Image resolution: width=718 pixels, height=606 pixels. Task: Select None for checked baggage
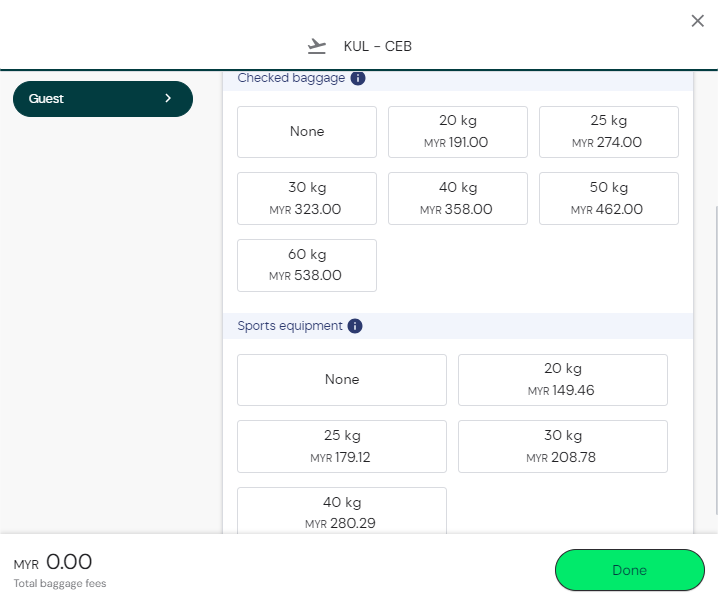[307, 132]
